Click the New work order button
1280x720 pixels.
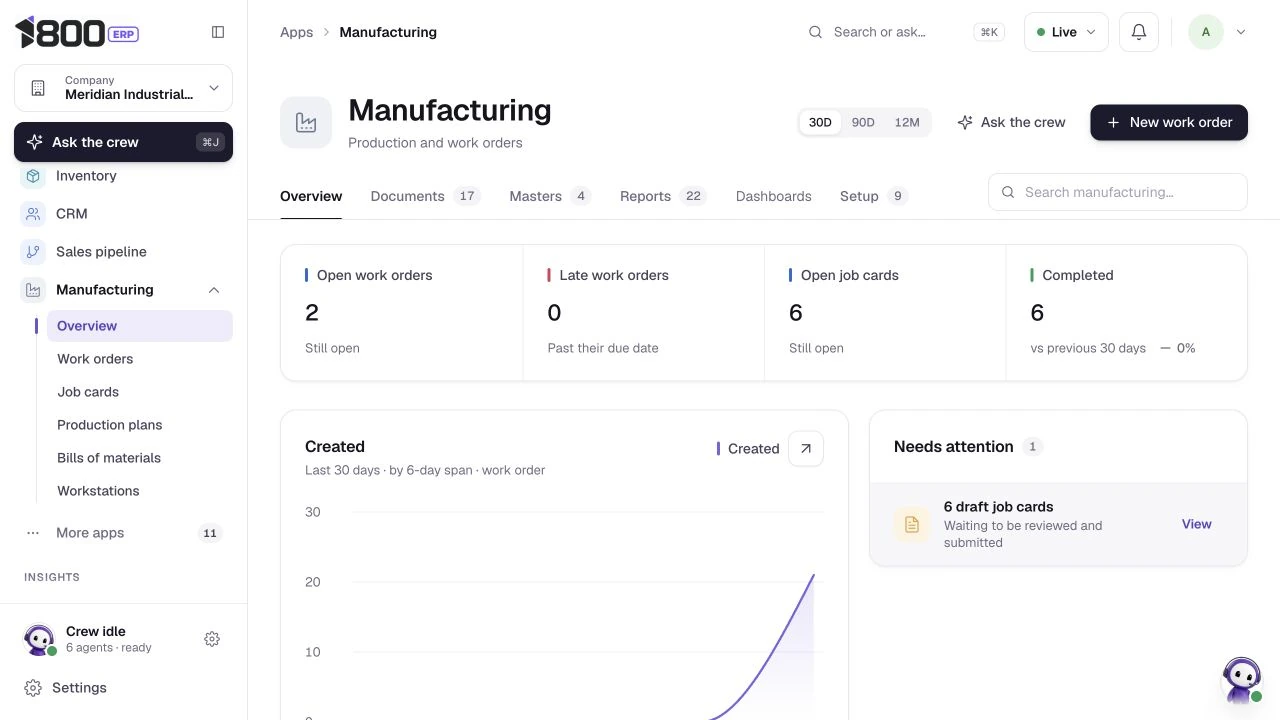tap(1169, 122)
